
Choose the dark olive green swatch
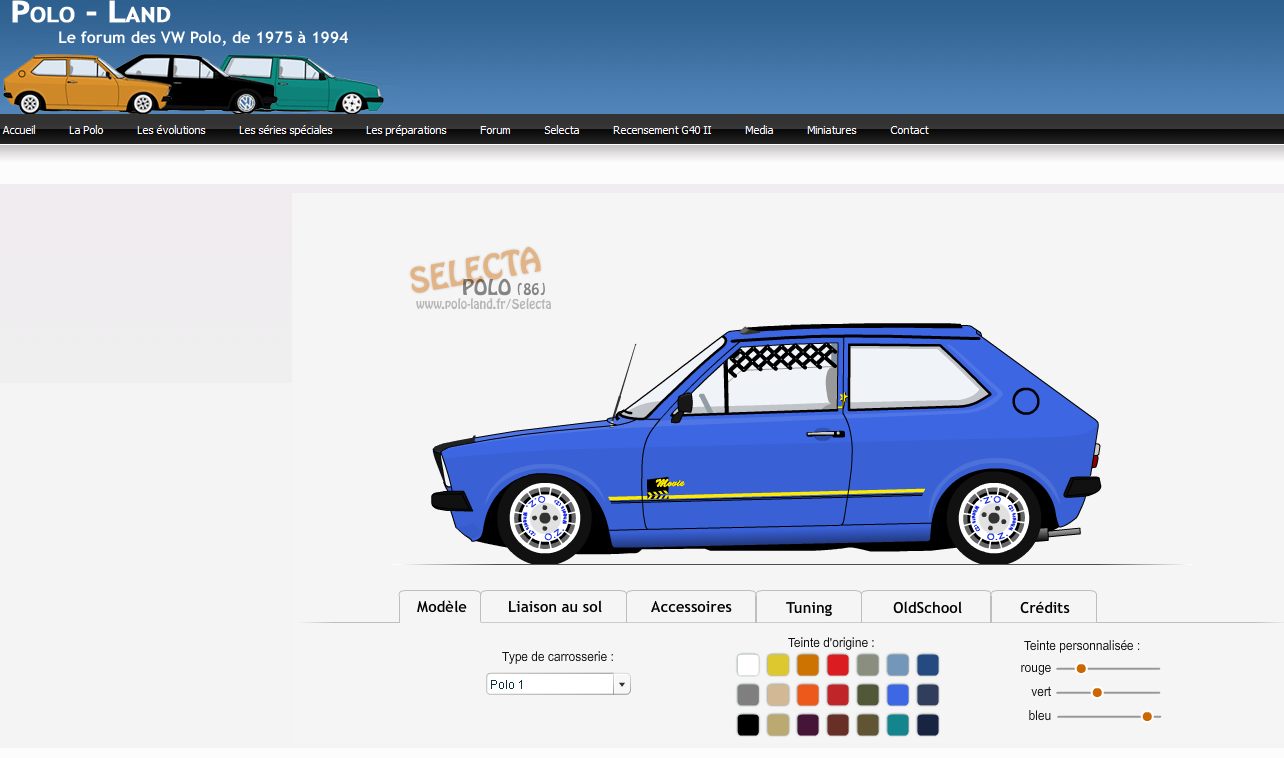(x=868, y=695)
